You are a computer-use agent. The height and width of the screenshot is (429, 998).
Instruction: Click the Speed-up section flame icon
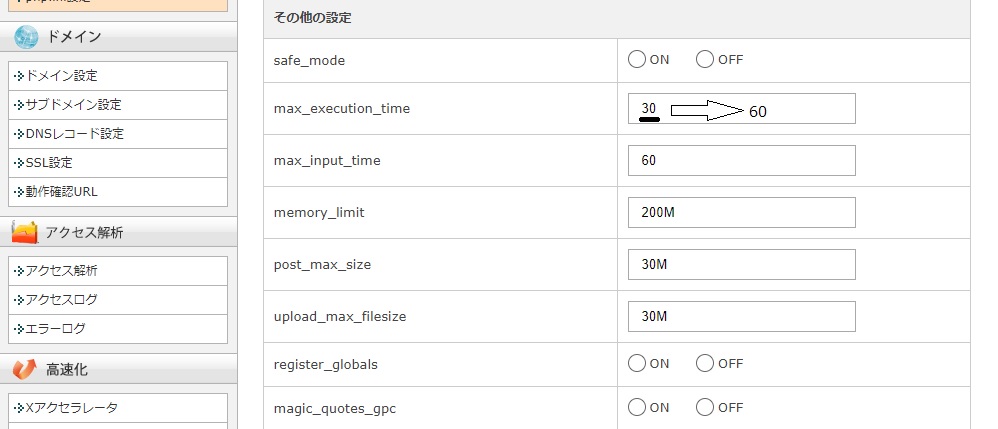26,369
